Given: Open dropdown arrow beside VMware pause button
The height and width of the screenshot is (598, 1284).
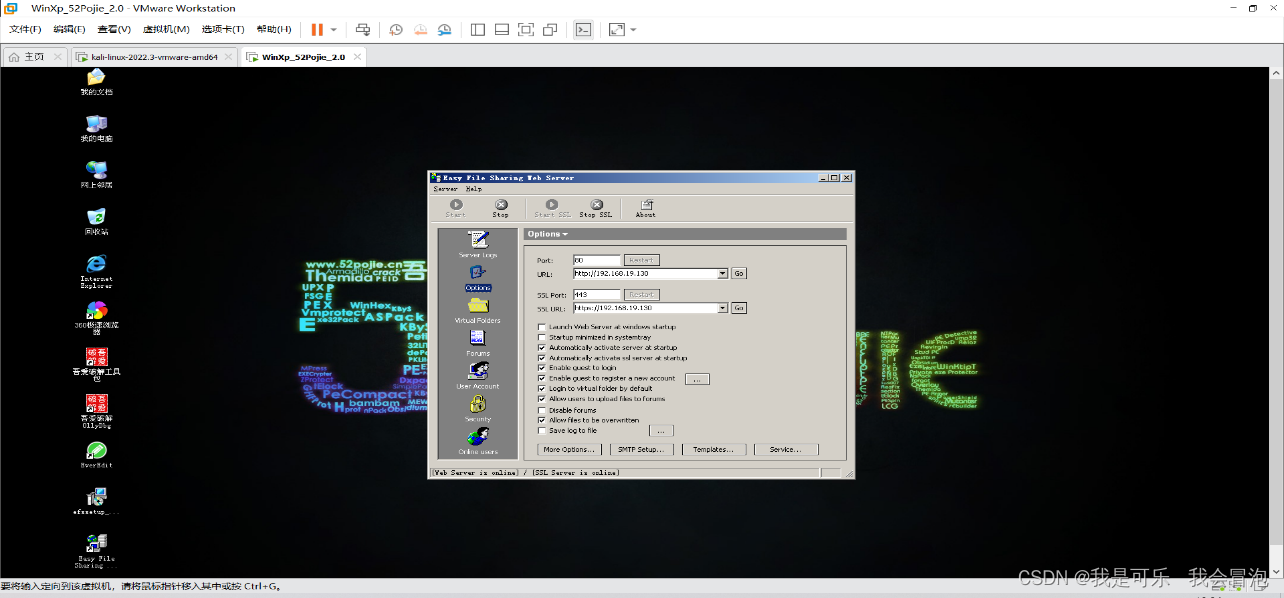Looking at the screenshot, I should (x=334, y=30).
